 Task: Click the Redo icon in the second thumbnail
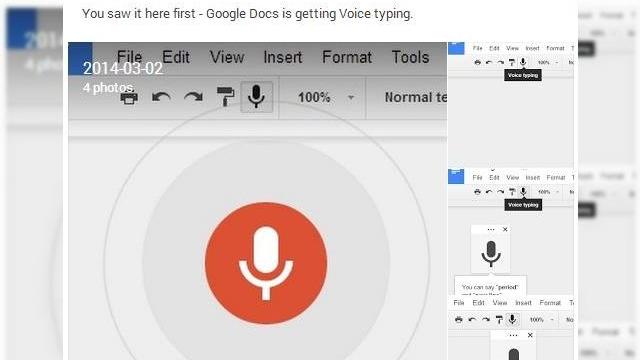500,192
